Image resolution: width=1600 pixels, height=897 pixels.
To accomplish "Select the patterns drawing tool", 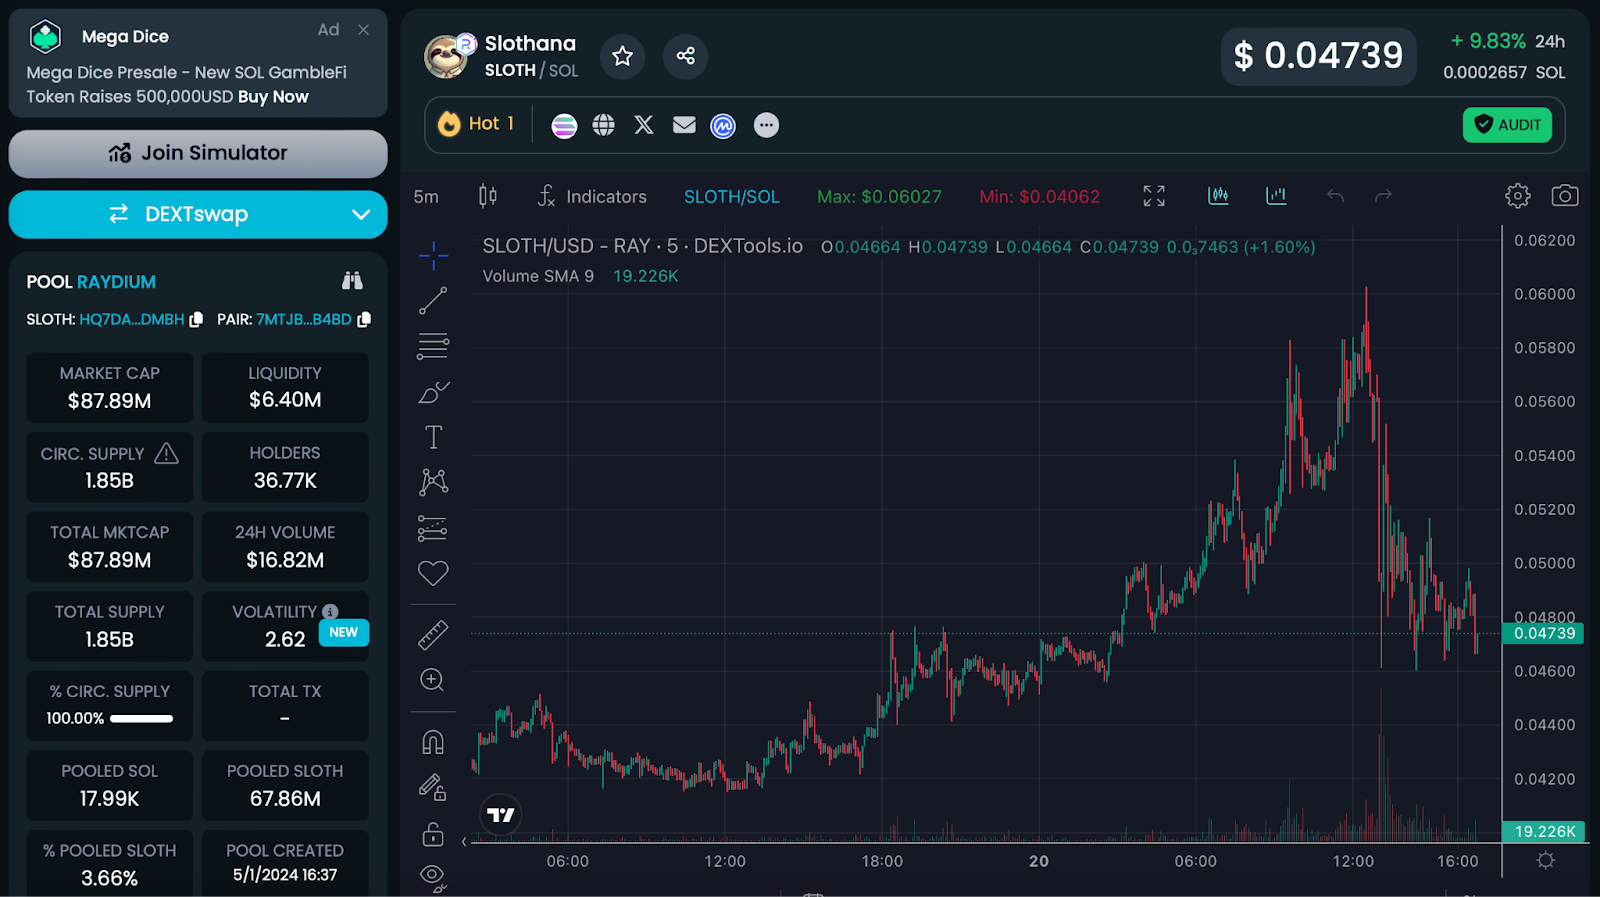I will tap(433, 482).
